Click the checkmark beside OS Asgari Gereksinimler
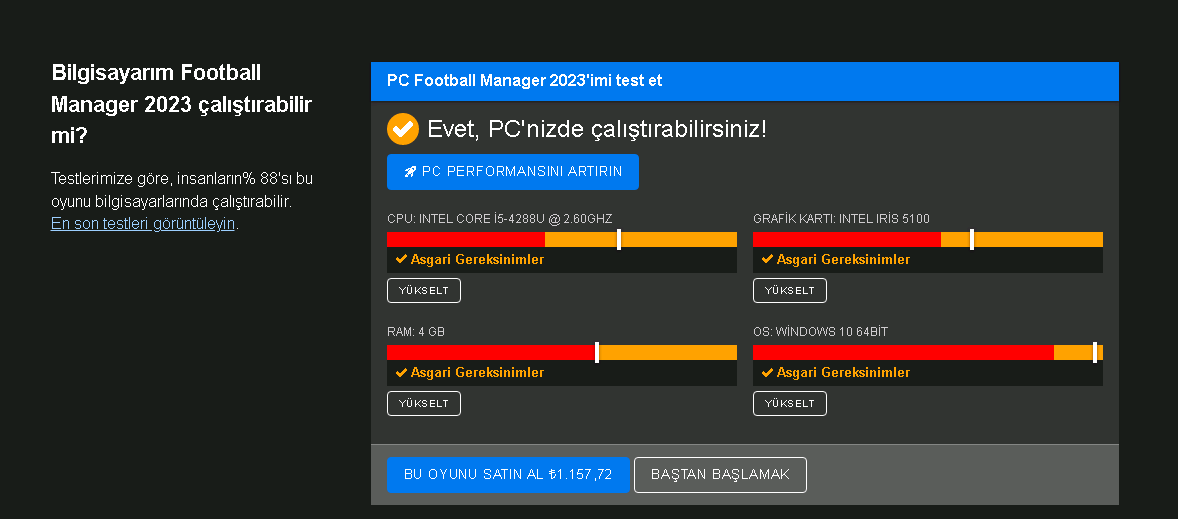The image size is (1178, 519). (x=767, y=373)
